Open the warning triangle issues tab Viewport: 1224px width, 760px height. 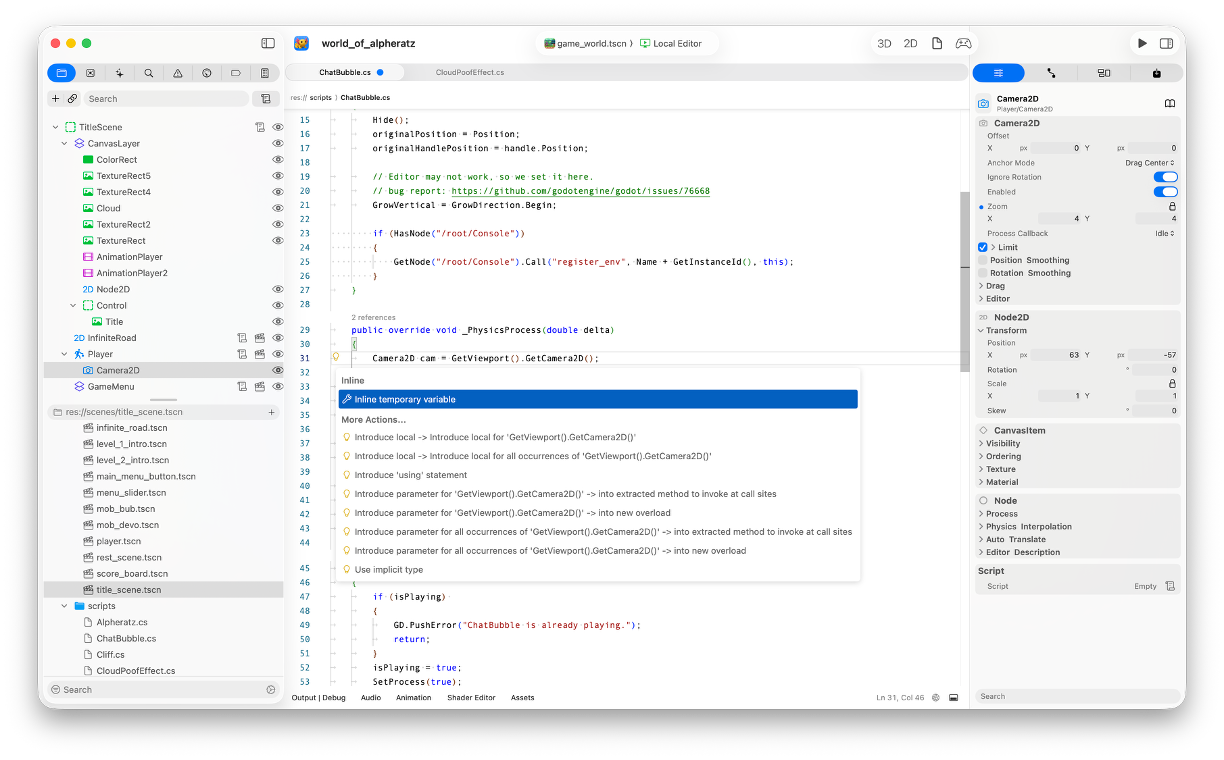pyautogui.click(x=178, y=73)
